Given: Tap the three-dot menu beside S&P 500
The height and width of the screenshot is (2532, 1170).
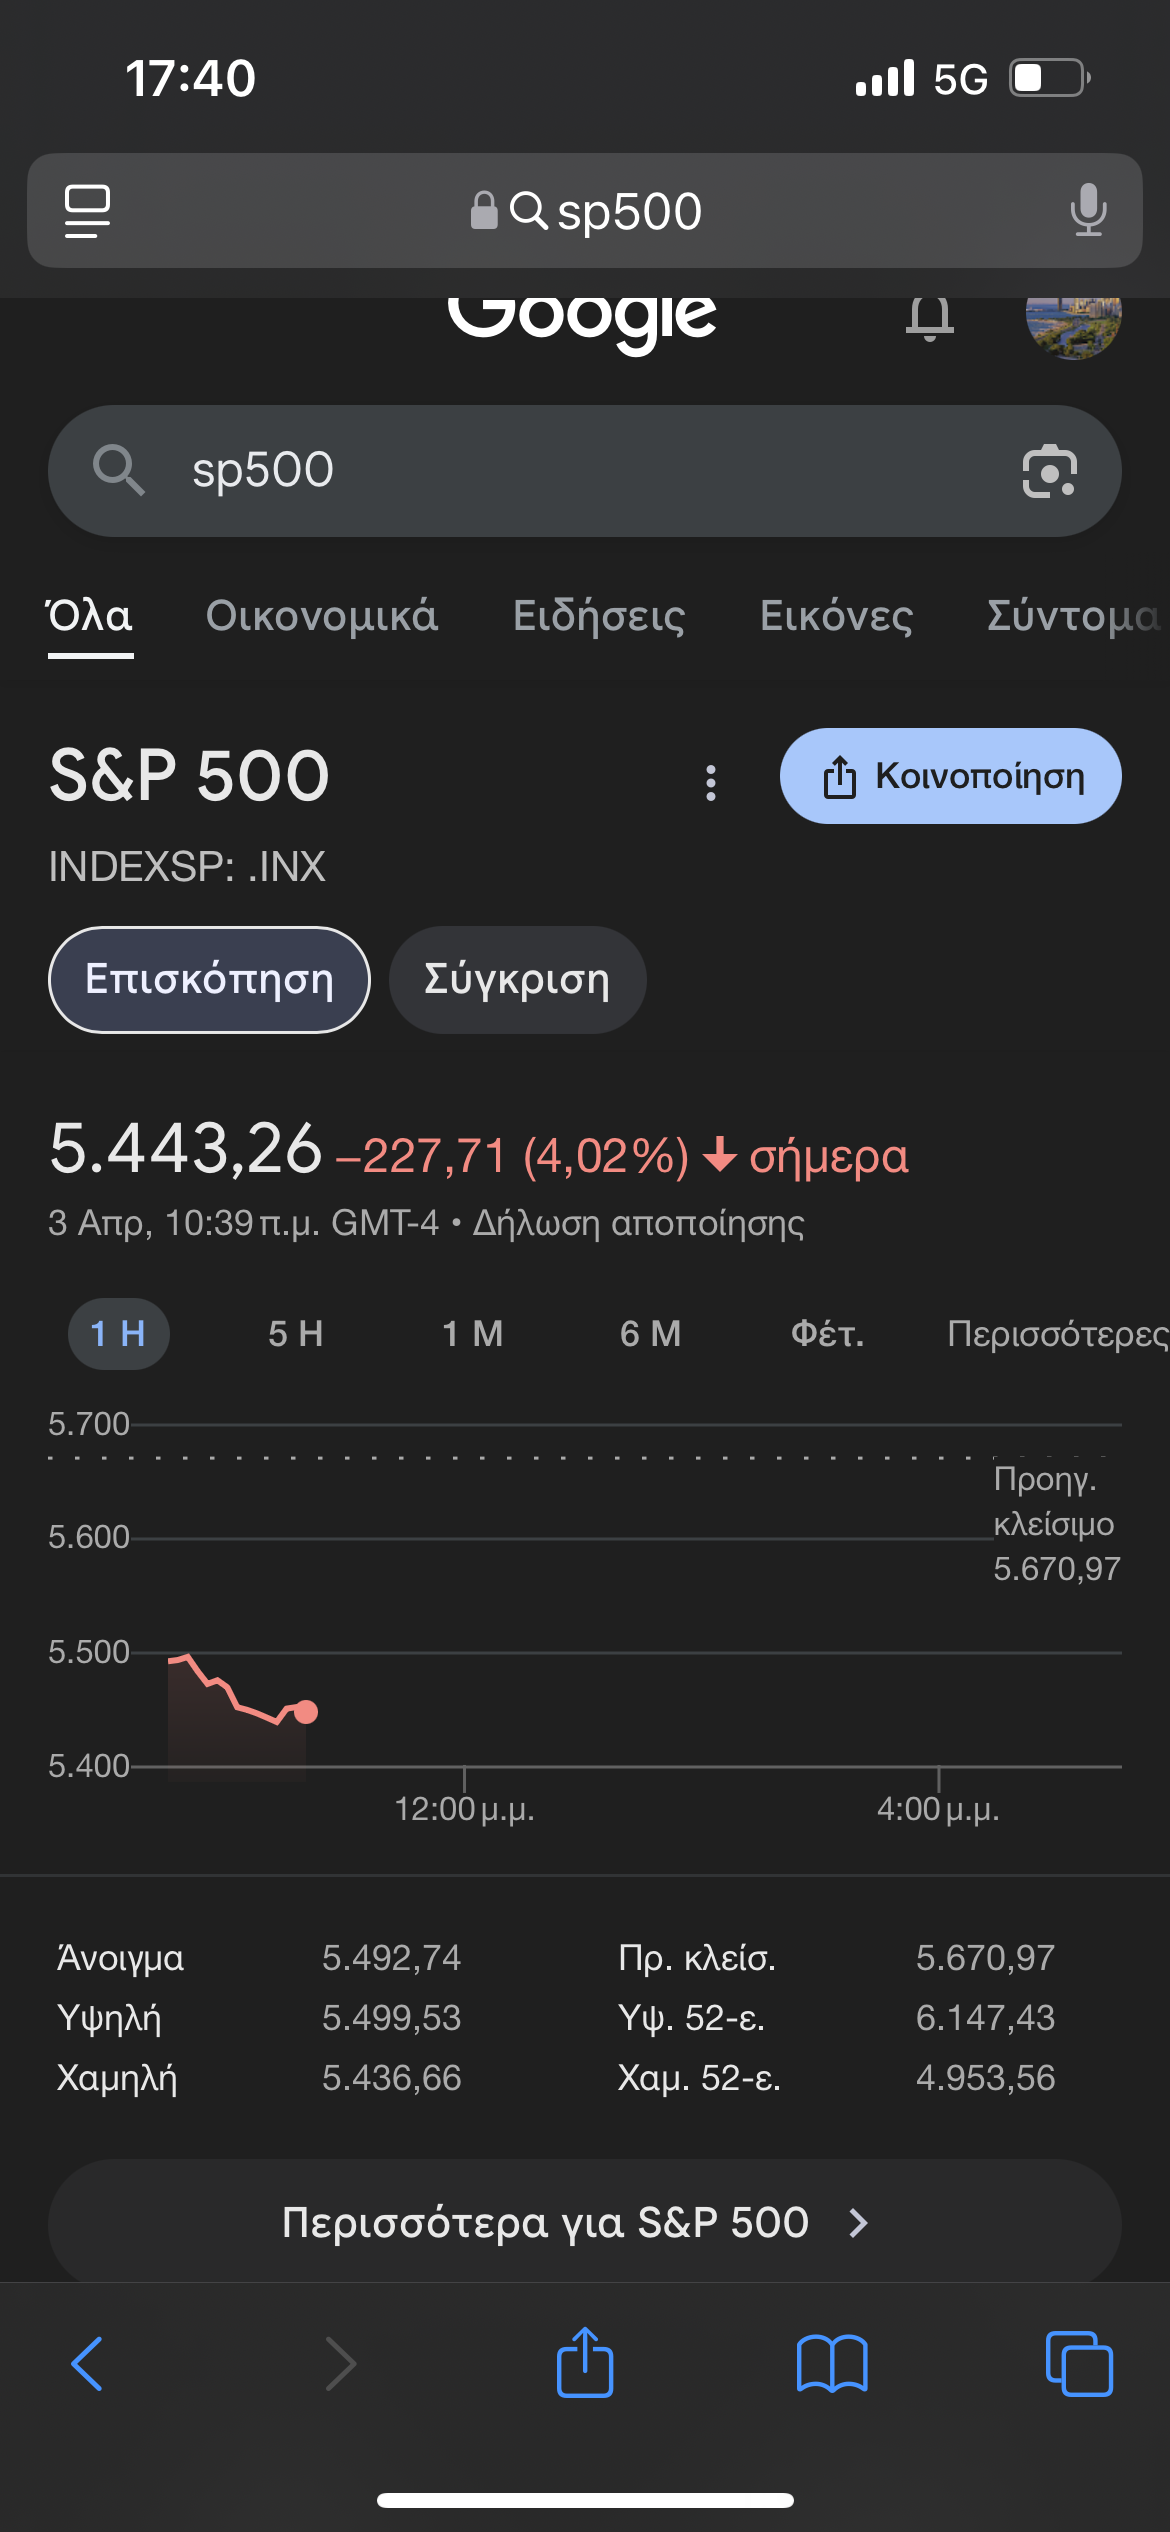Looking at the screenshot, I should tap(711, 782).
